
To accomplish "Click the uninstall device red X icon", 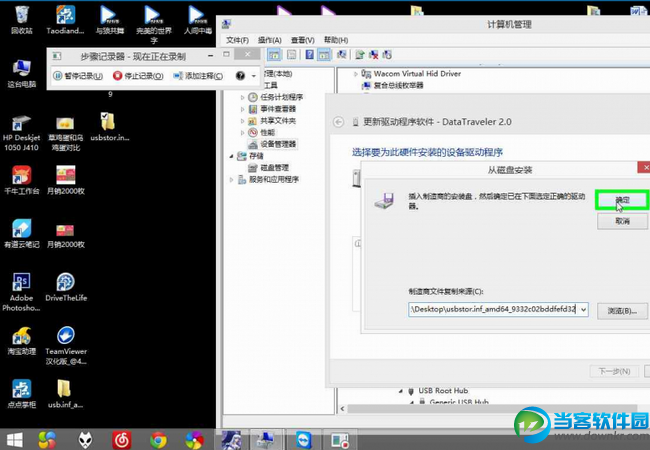I will coord(374,55).
